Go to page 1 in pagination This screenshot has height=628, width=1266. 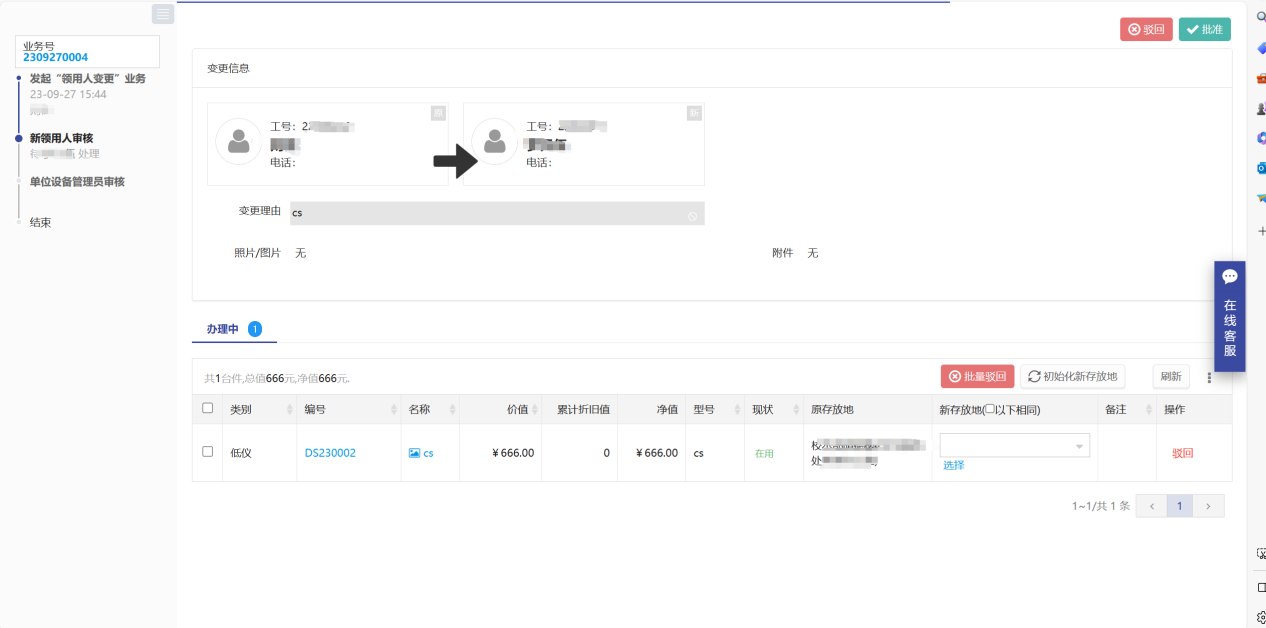pos(1179,506)
